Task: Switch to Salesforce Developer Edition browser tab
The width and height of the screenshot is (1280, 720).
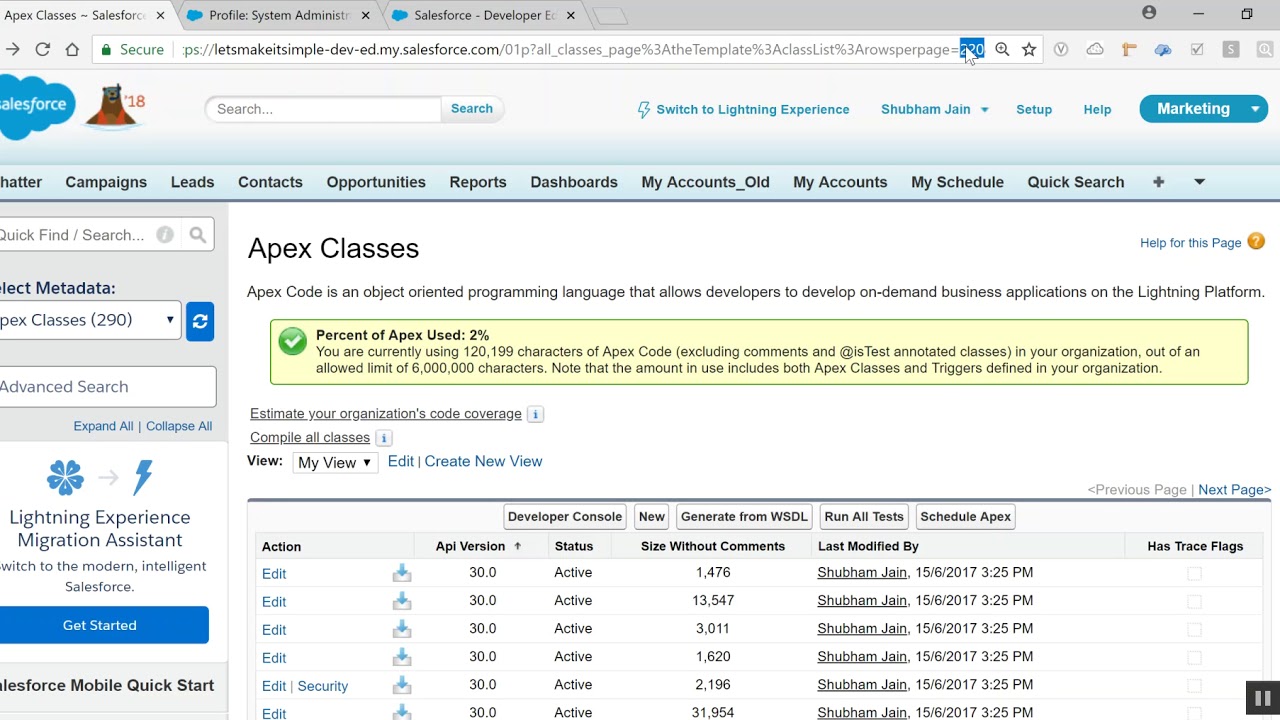Action: pyautogui.click(x=484, y=15)
